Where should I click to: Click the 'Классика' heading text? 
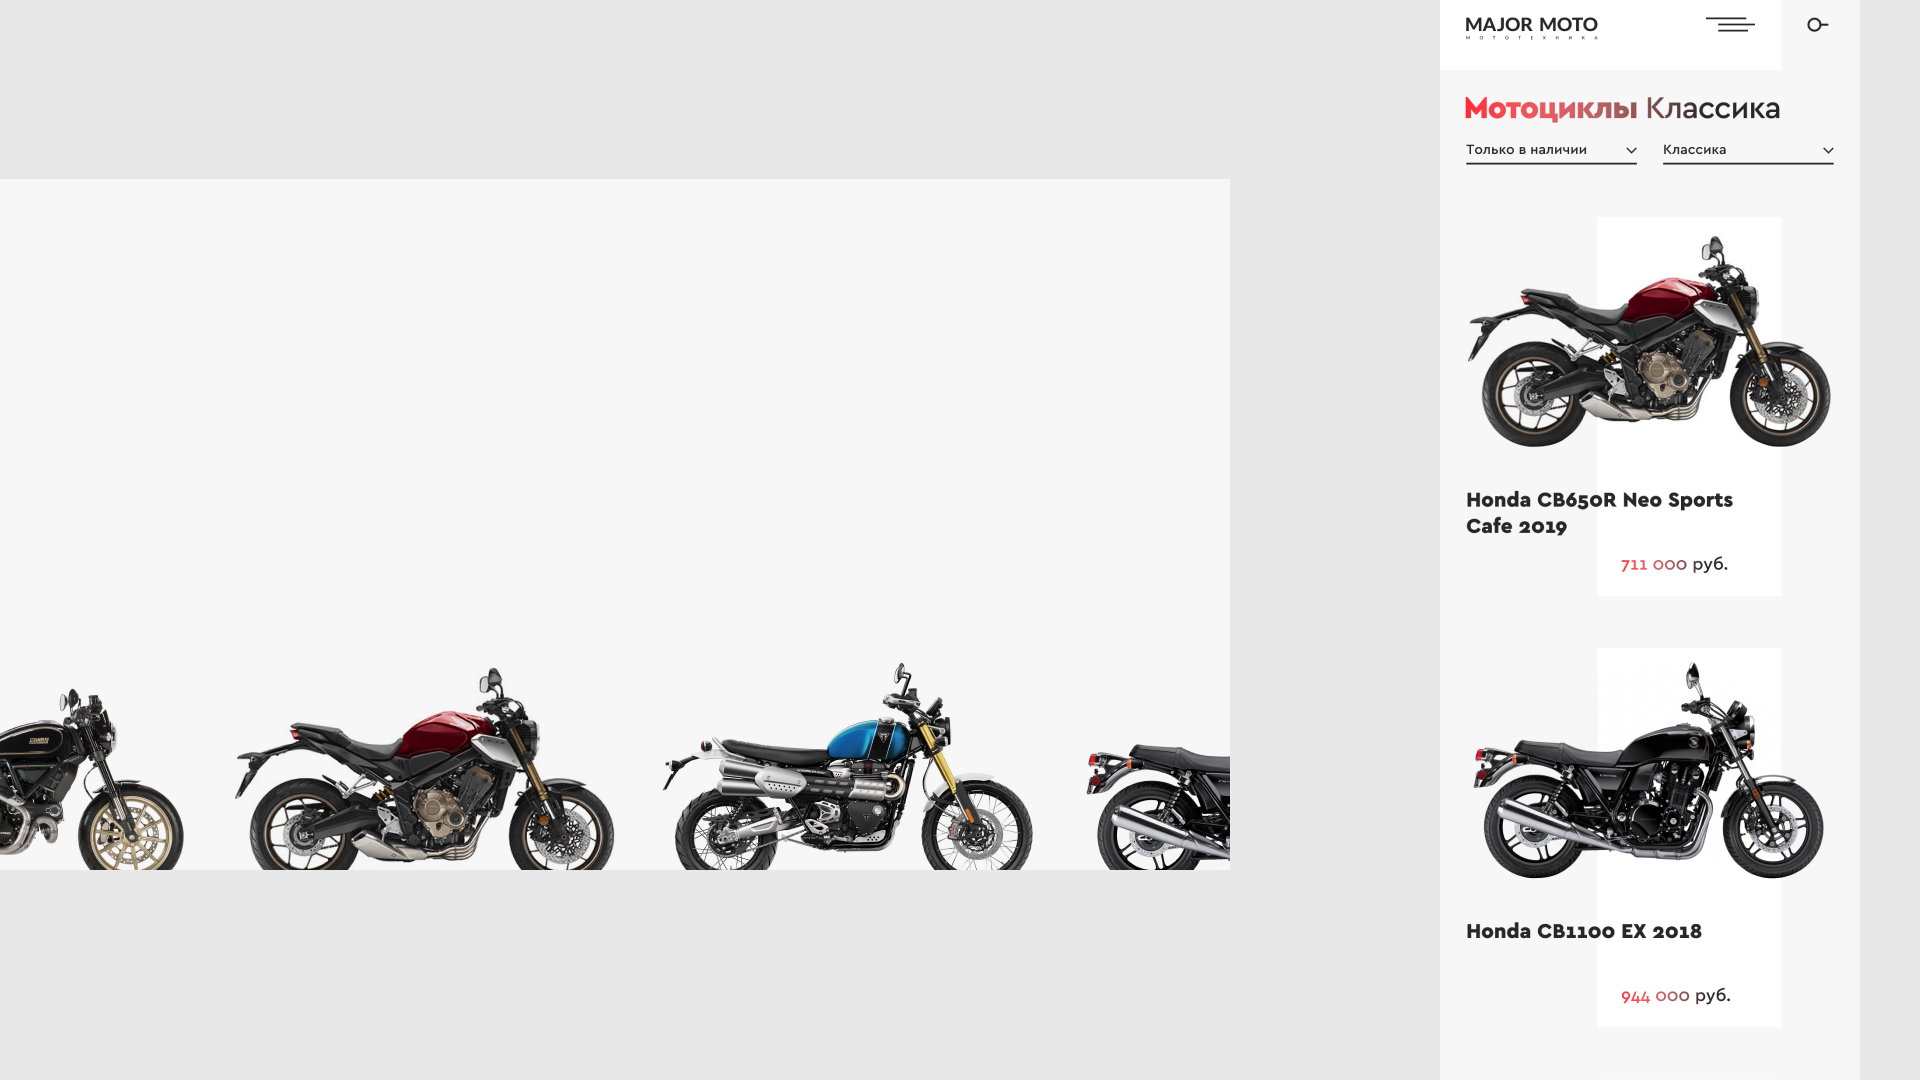[x=1713, y=108]
